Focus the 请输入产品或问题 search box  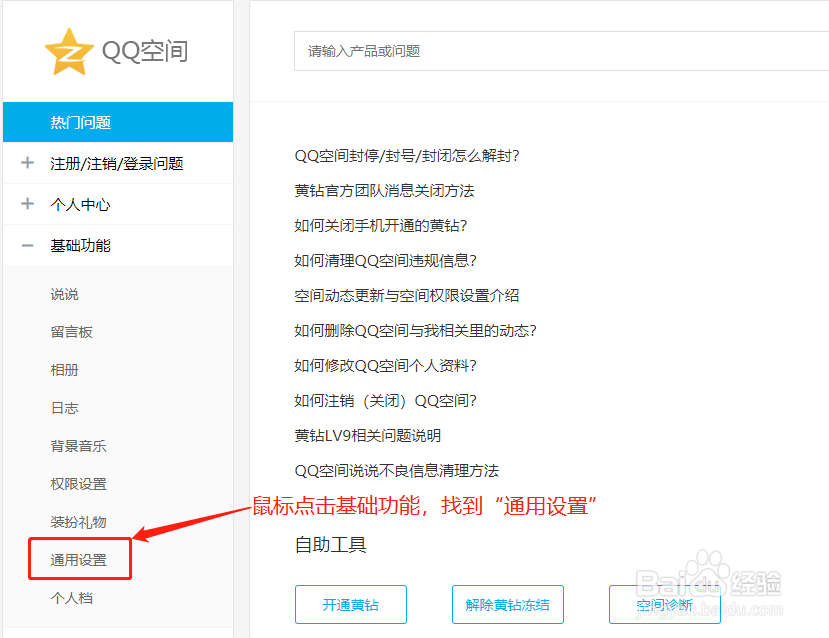pyautogui.click(x=561, y=51)
